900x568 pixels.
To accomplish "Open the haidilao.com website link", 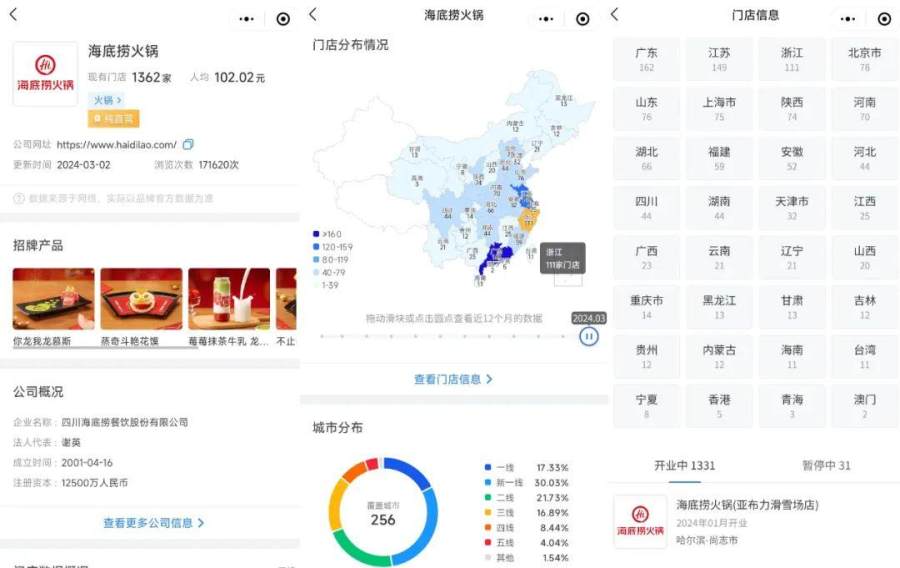I will point(116,145).
